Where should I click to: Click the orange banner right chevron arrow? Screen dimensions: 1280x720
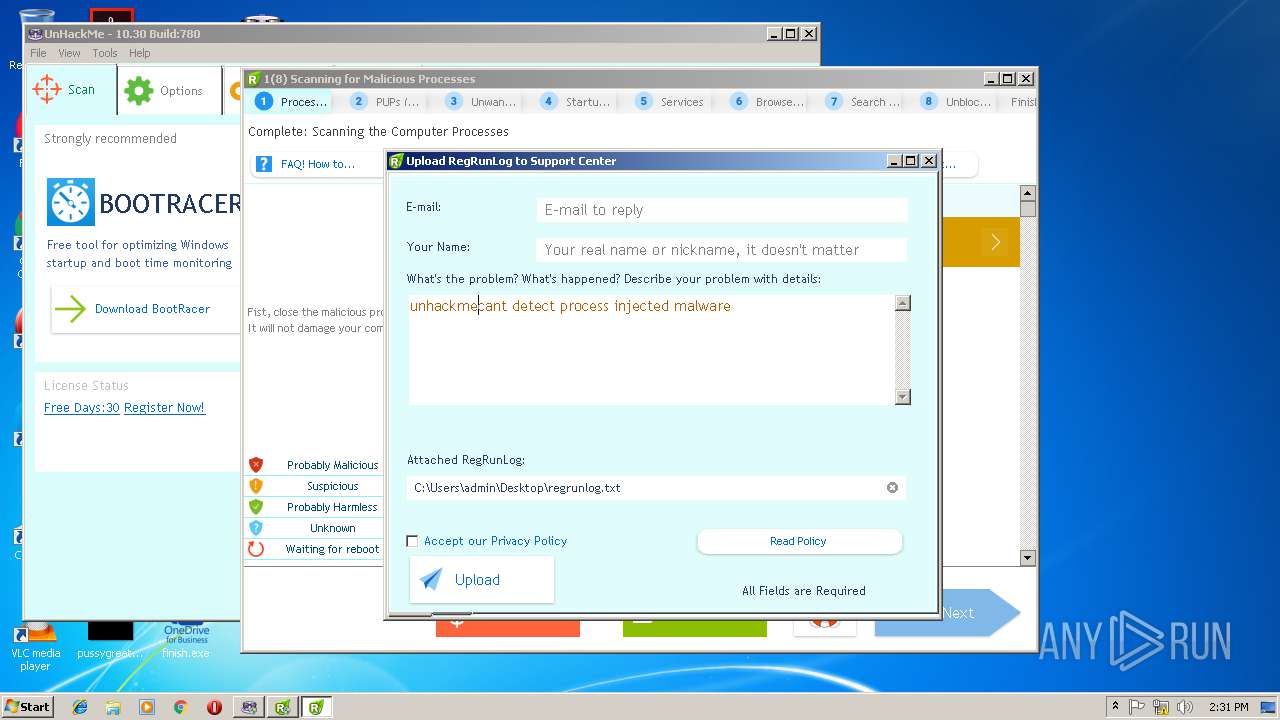click(995, 242)
